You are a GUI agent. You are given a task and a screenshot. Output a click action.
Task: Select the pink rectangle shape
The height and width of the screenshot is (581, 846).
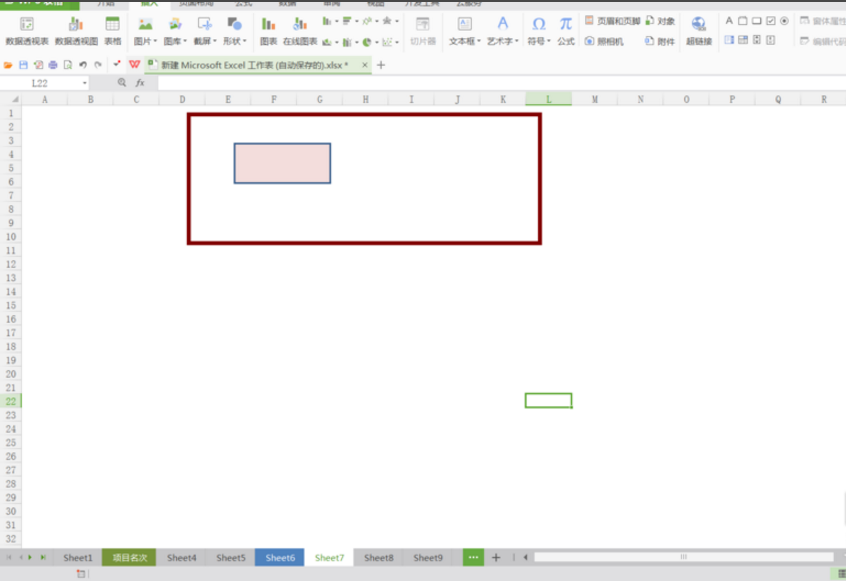click(282, 163)
